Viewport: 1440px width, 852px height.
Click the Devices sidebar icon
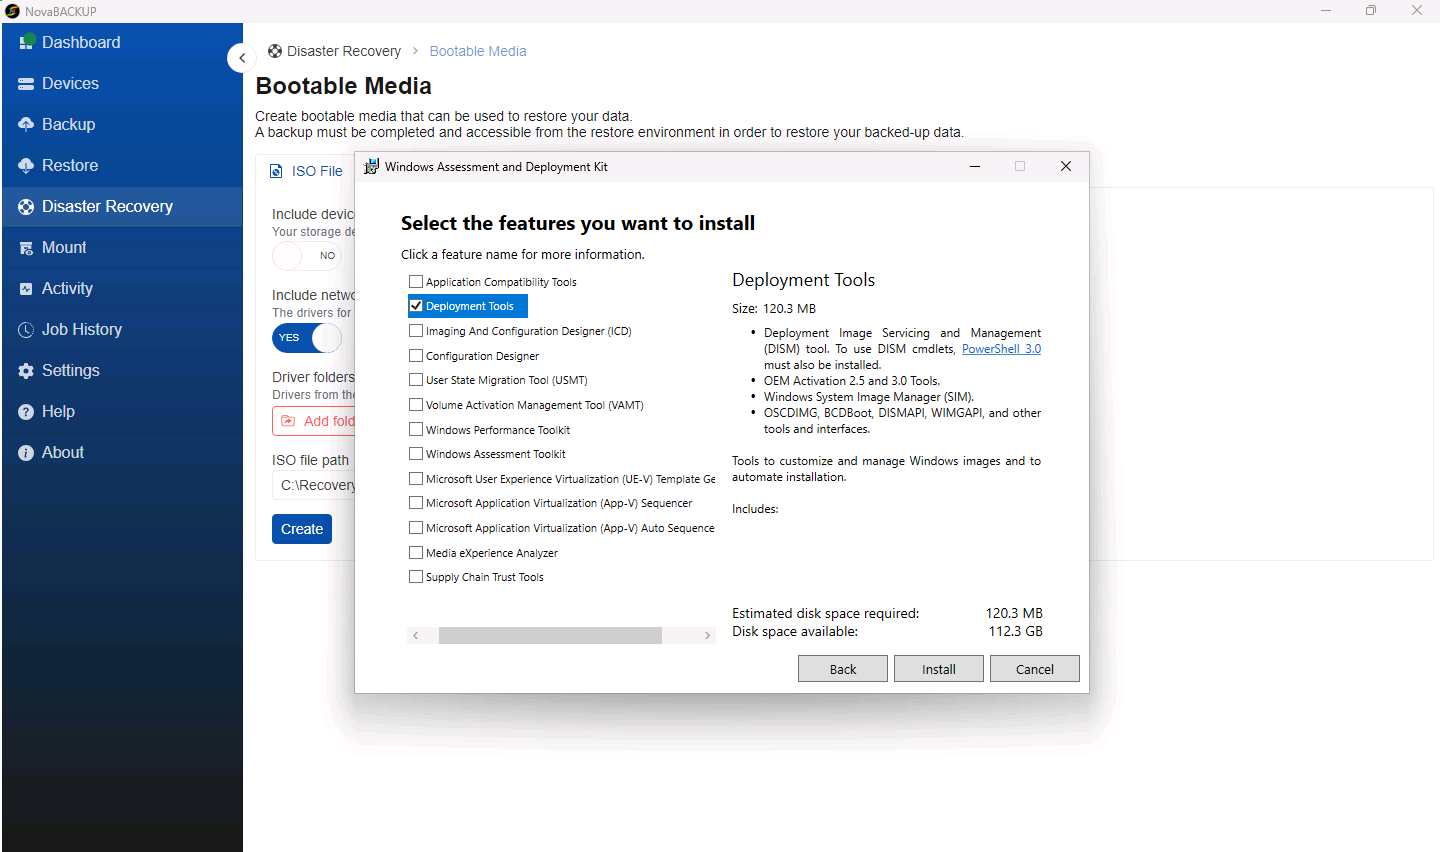click(27, 84)
